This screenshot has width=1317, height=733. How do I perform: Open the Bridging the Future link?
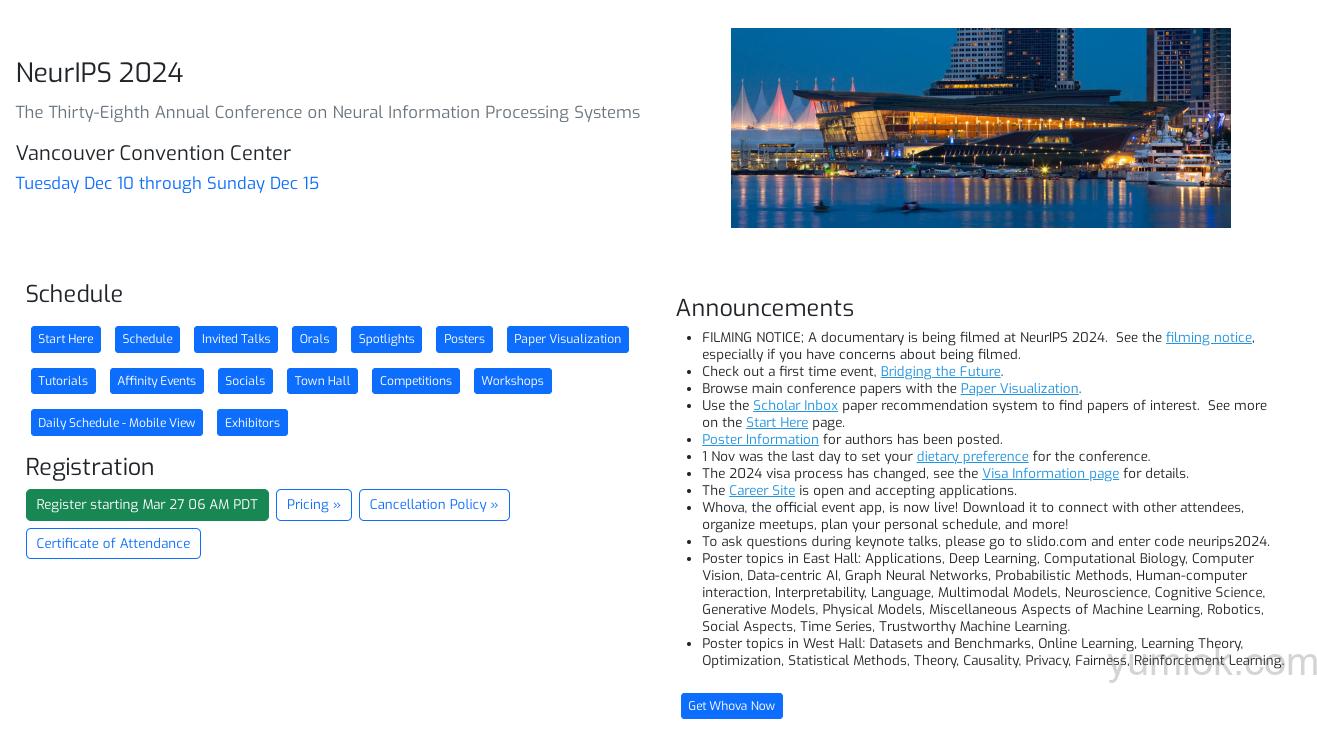click(x=940, y=372)
